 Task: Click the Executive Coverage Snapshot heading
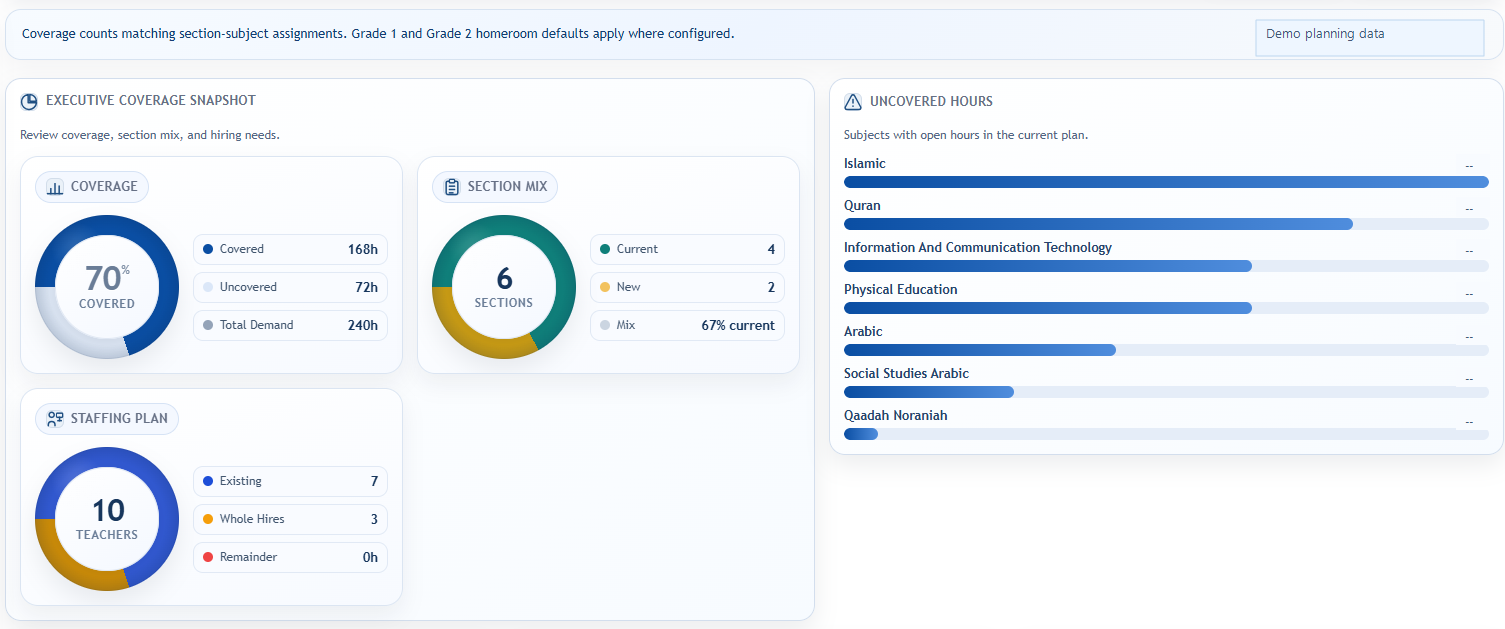151,101
